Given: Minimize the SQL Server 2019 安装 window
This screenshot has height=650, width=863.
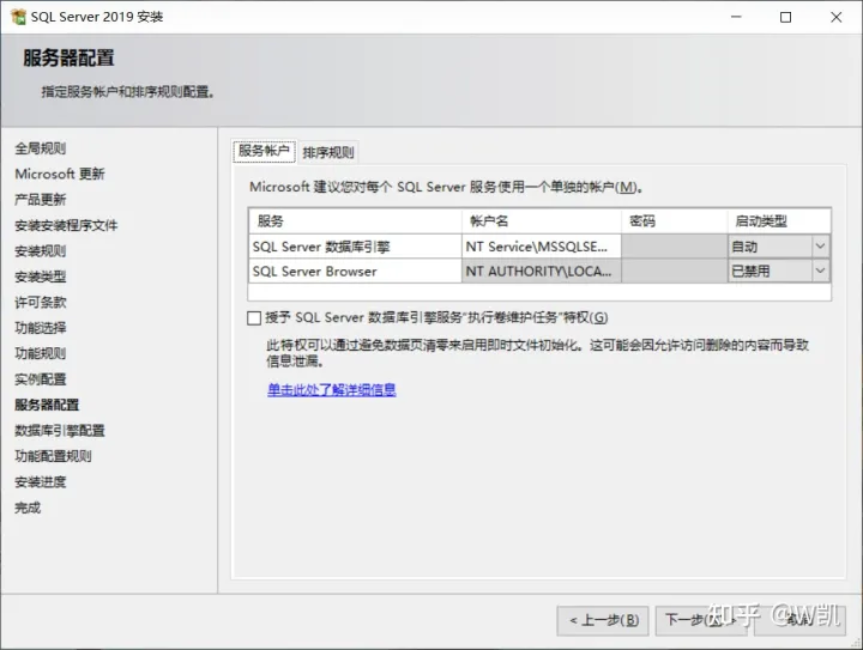Looking at the screenshot, I should (x=736, y=17).
